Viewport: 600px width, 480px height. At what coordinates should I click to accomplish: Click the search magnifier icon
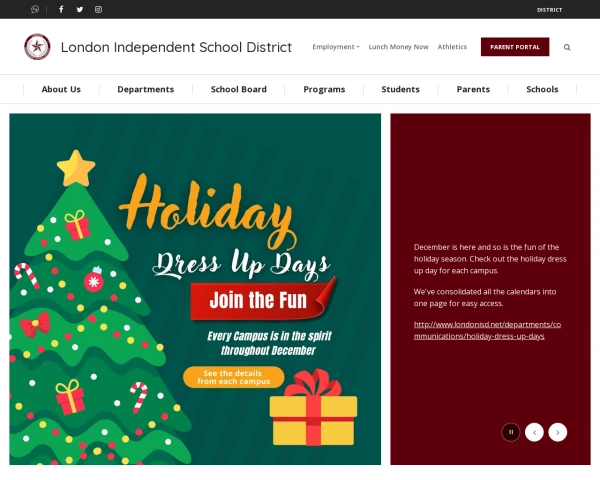click(567, 47)
